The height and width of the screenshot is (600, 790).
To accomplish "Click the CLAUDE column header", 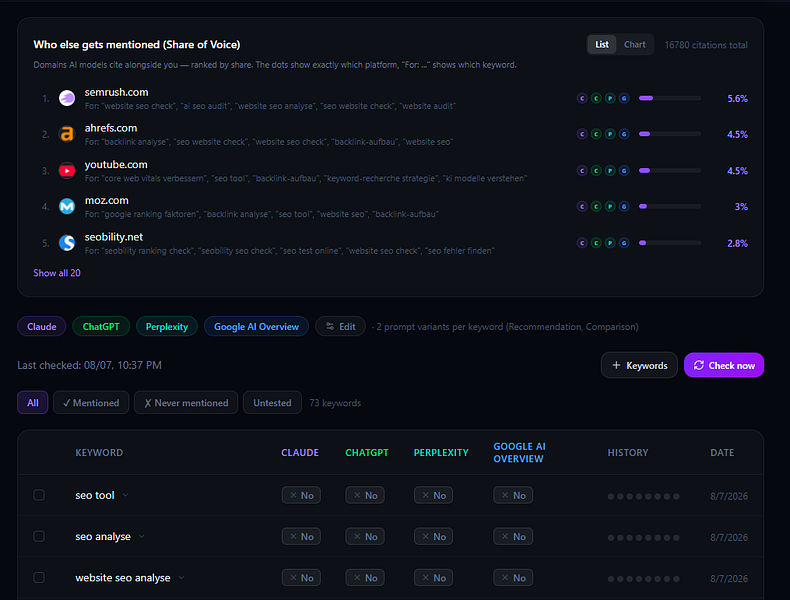I will [x=300, y=452].
